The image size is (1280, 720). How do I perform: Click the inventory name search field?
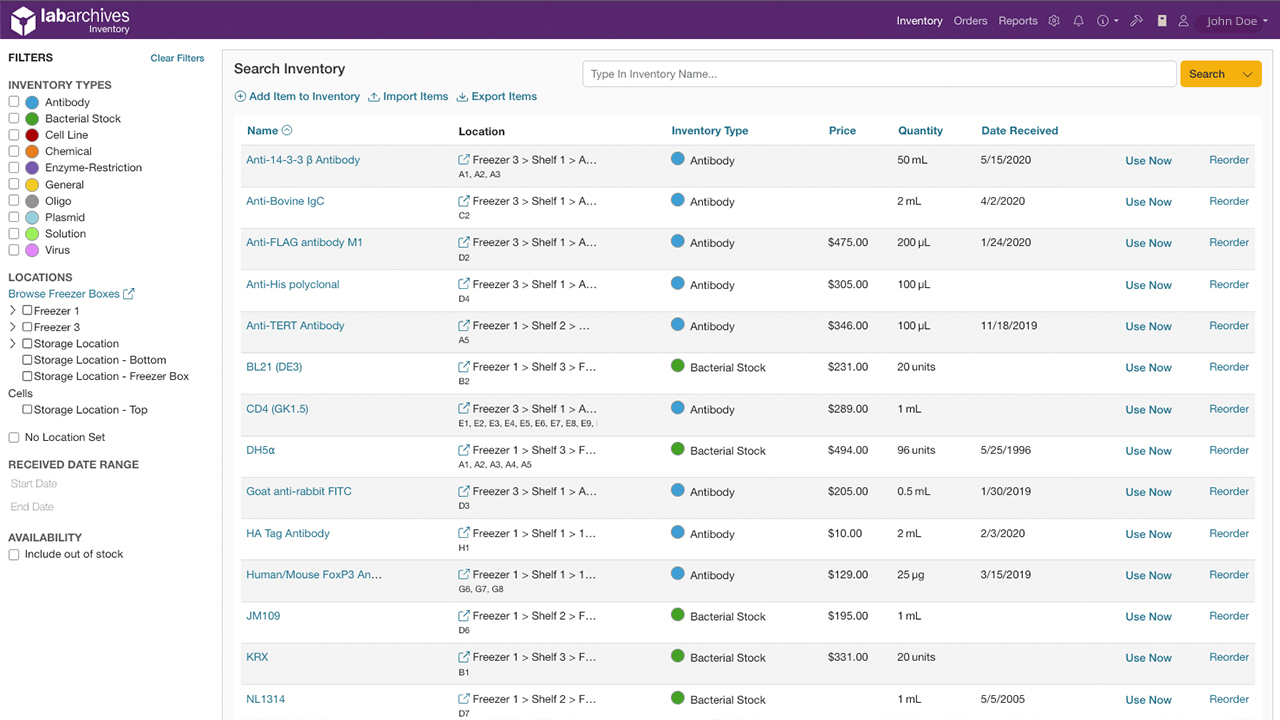point(878,74)
